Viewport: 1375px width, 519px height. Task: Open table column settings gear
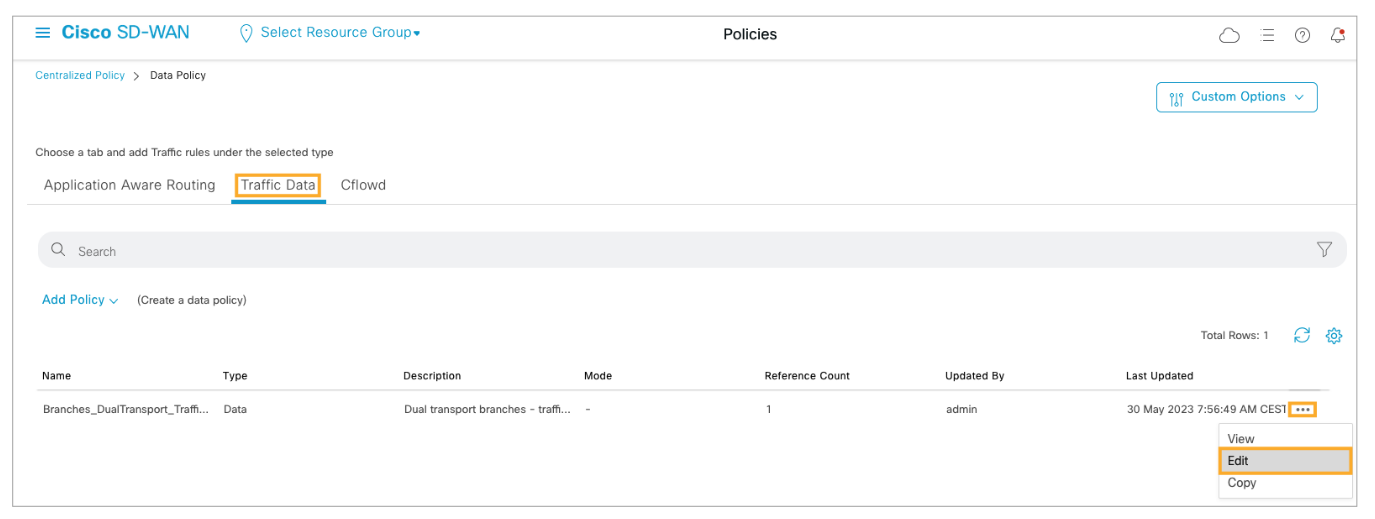(x=1333, y=336)
